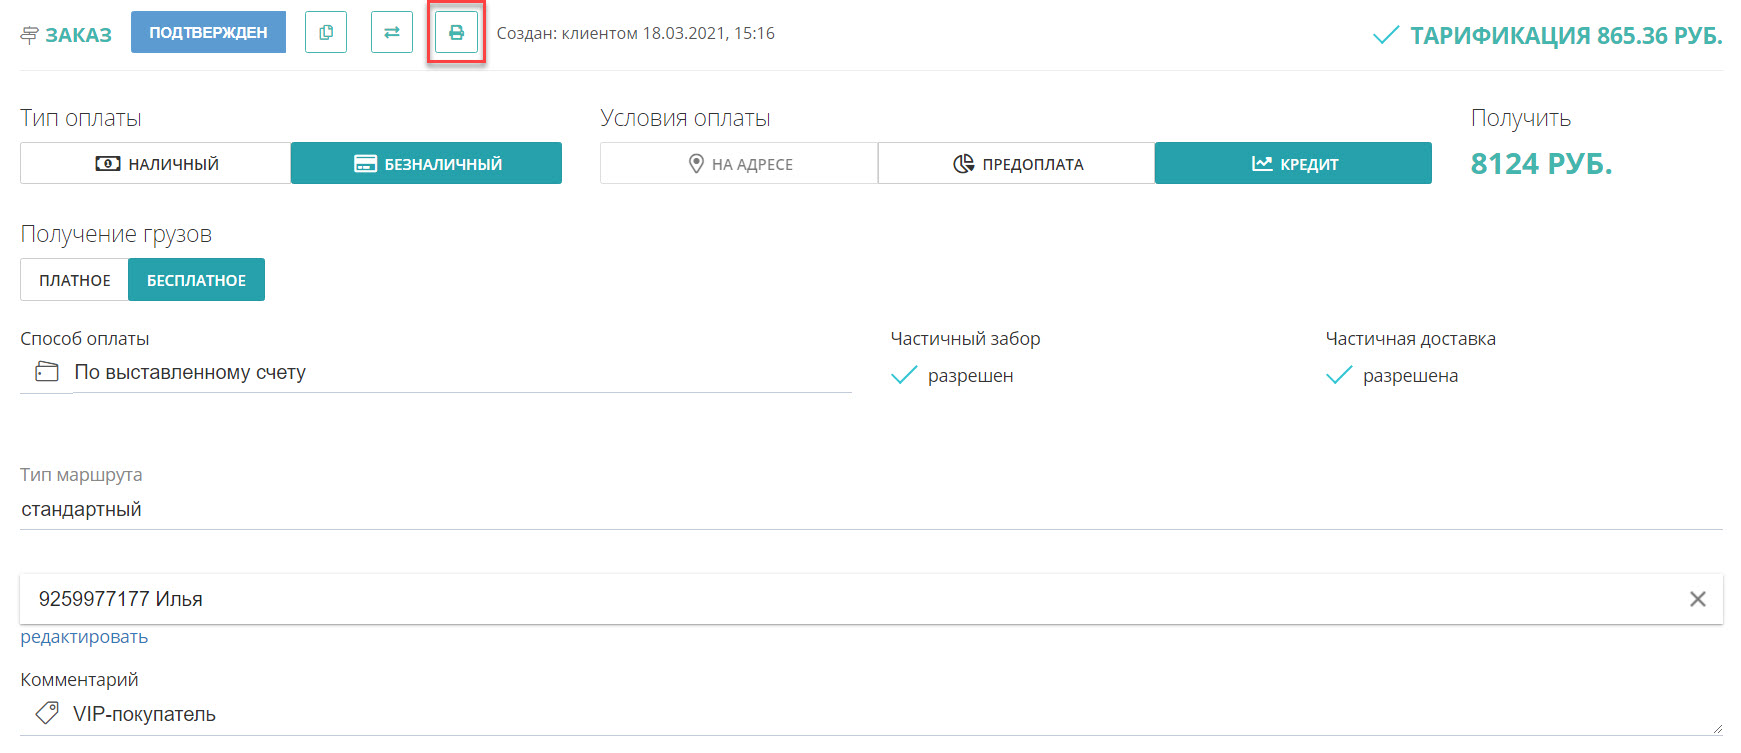Select КРЕДИТ payment condition
Screen dimensions: 1741x753
coord(1294,163)
